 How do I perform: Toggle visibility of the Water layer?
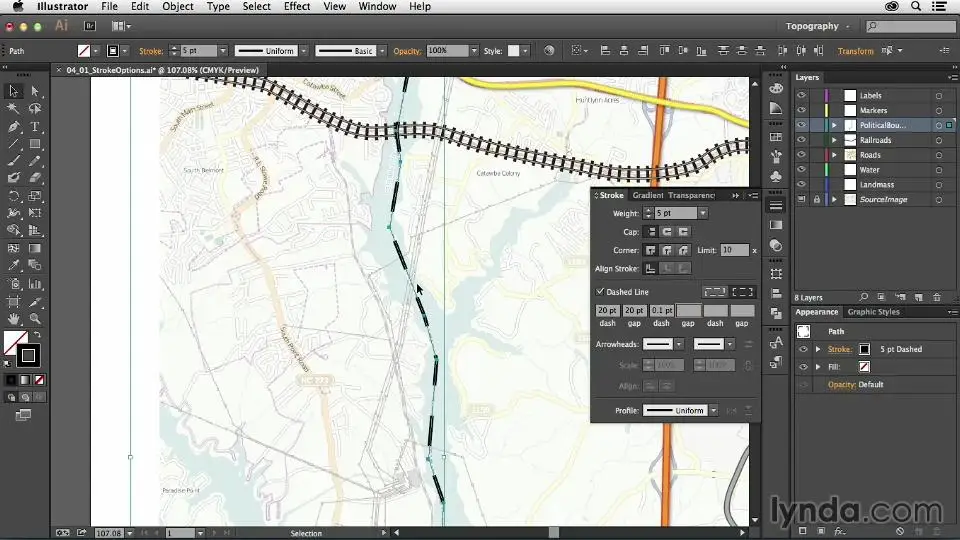coord(802,170)
